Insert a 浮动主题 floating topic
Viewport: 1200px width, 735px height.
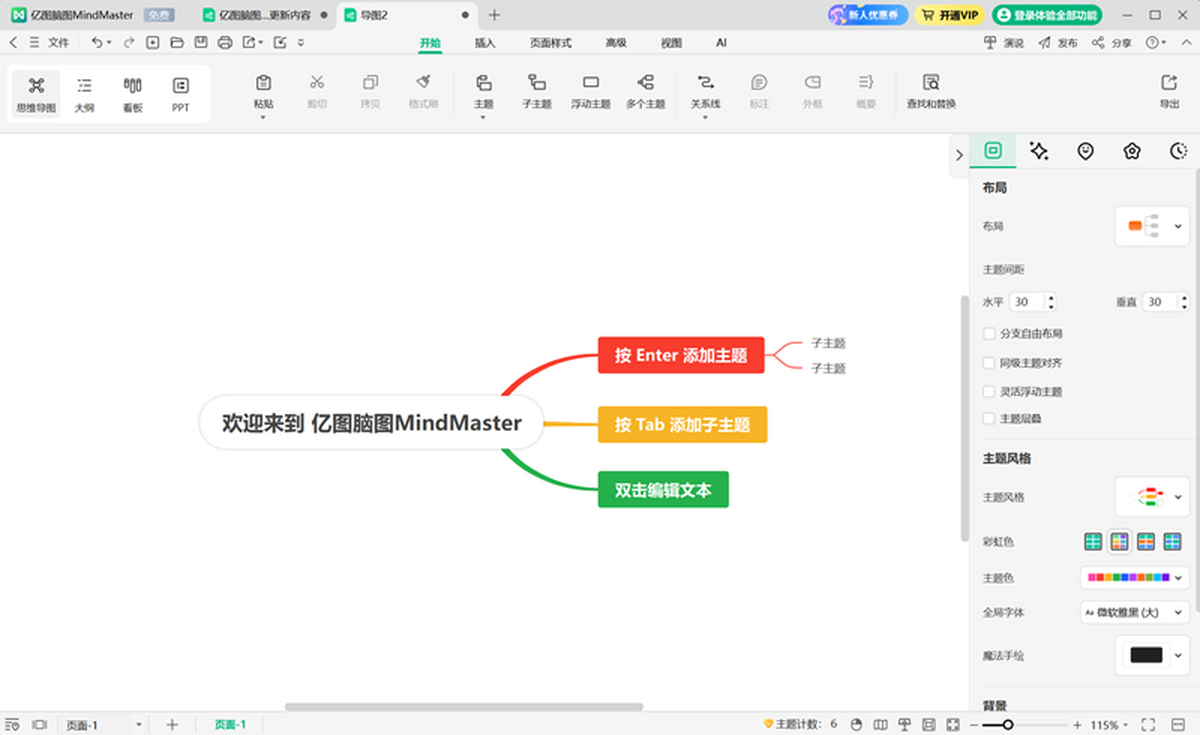[590, 92]
